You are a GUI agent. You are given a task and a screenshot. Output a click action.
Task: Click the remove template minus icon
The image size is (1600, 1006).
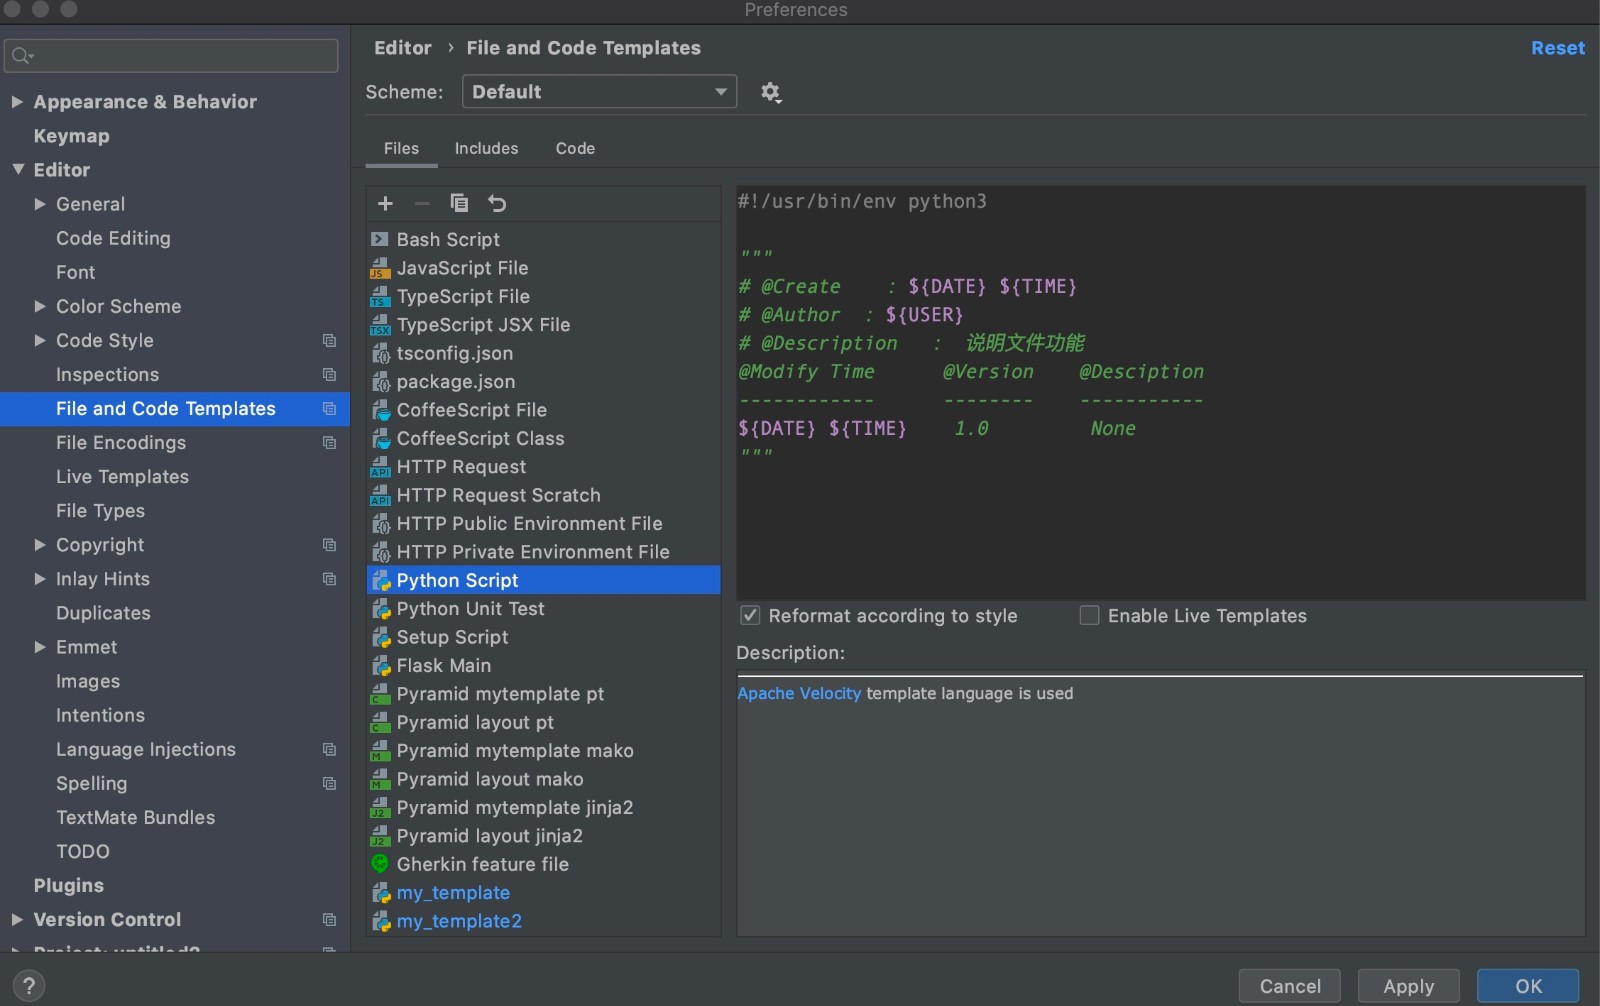(422, 204)
